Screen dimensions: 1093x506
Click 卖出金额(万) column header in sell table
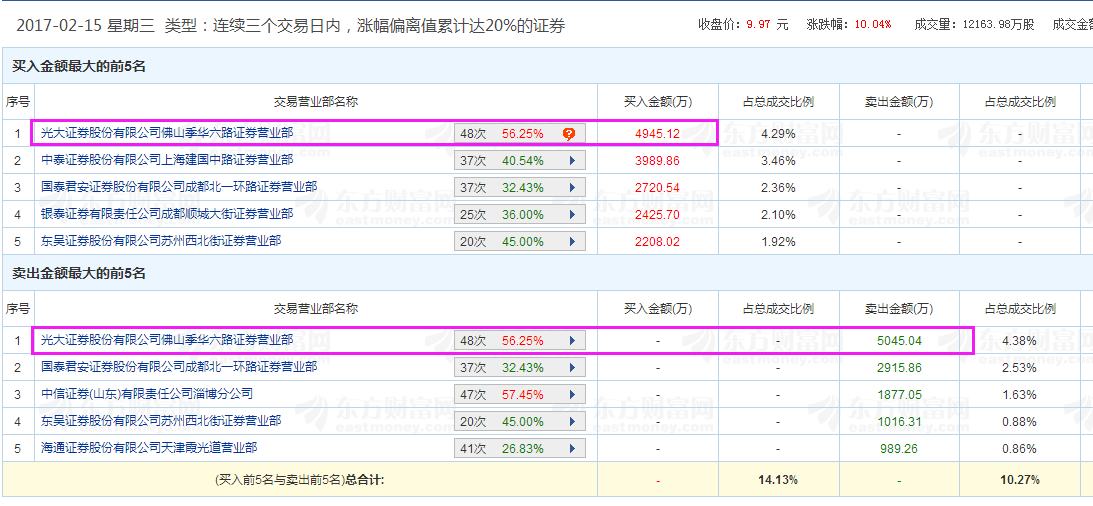pos(899,309)
